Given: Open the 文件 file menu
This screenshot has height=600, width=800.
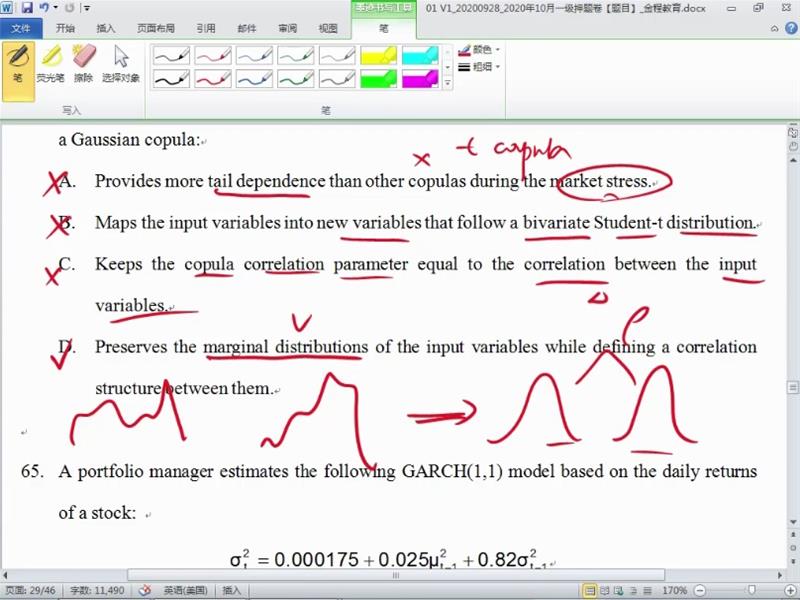Looking at the screenshot, I should tap(21, 29).
